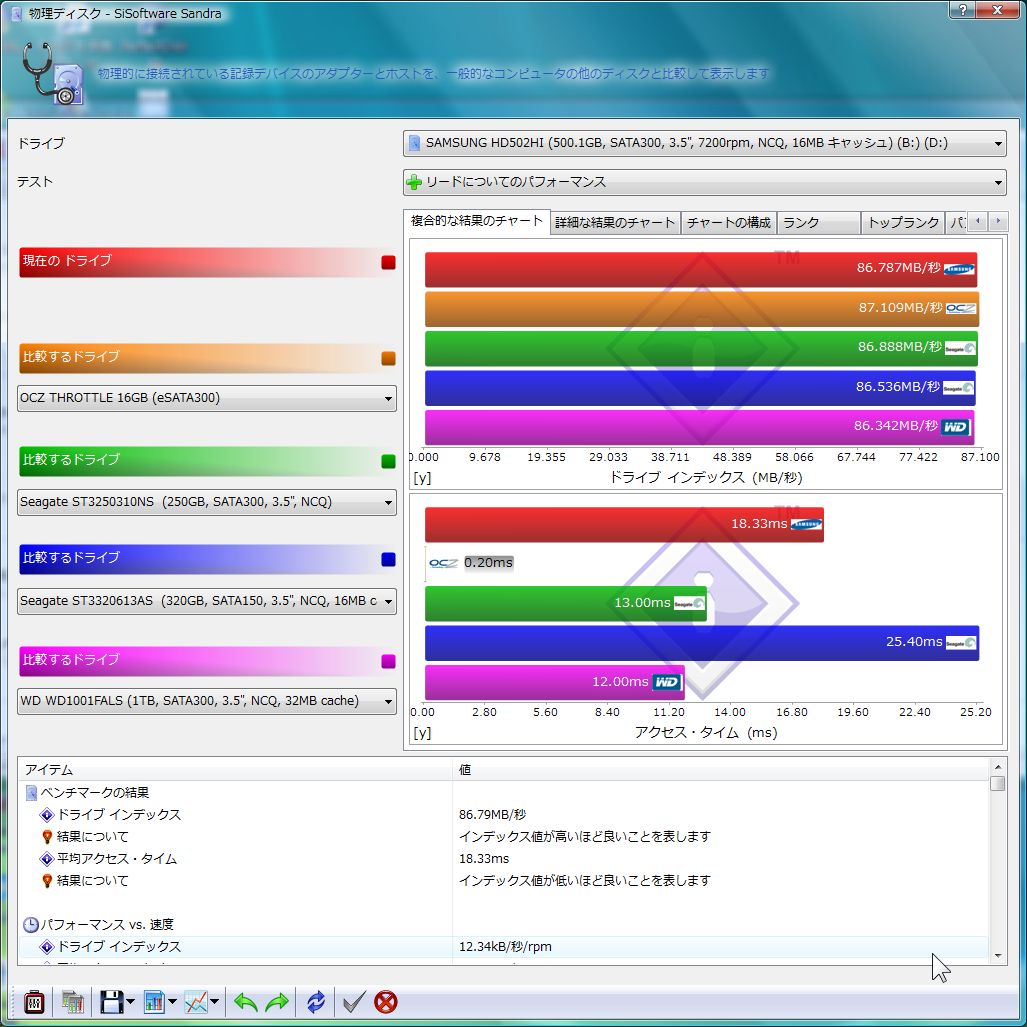Click the blue 25.40ms access time bar

[702, 643]
